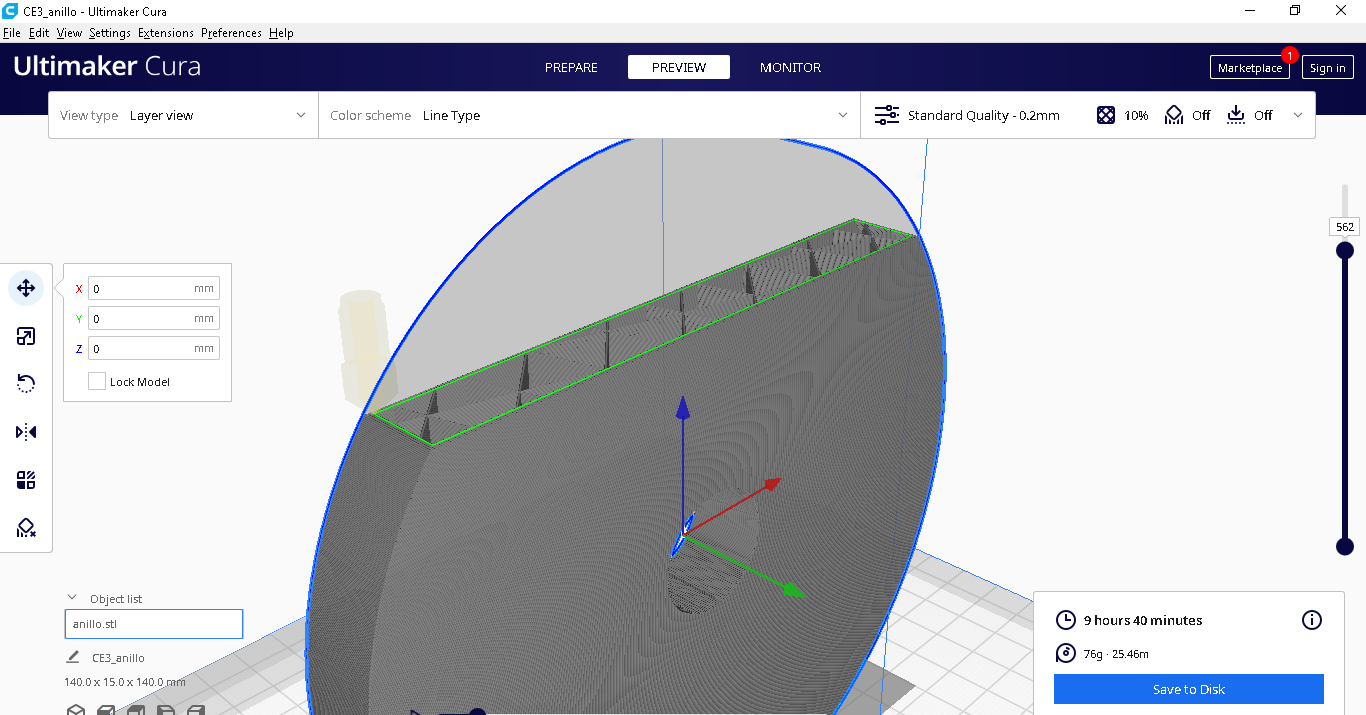Open the Color scheme dropdown
The height and width of the screenshot is (715, 1366).
589,115
